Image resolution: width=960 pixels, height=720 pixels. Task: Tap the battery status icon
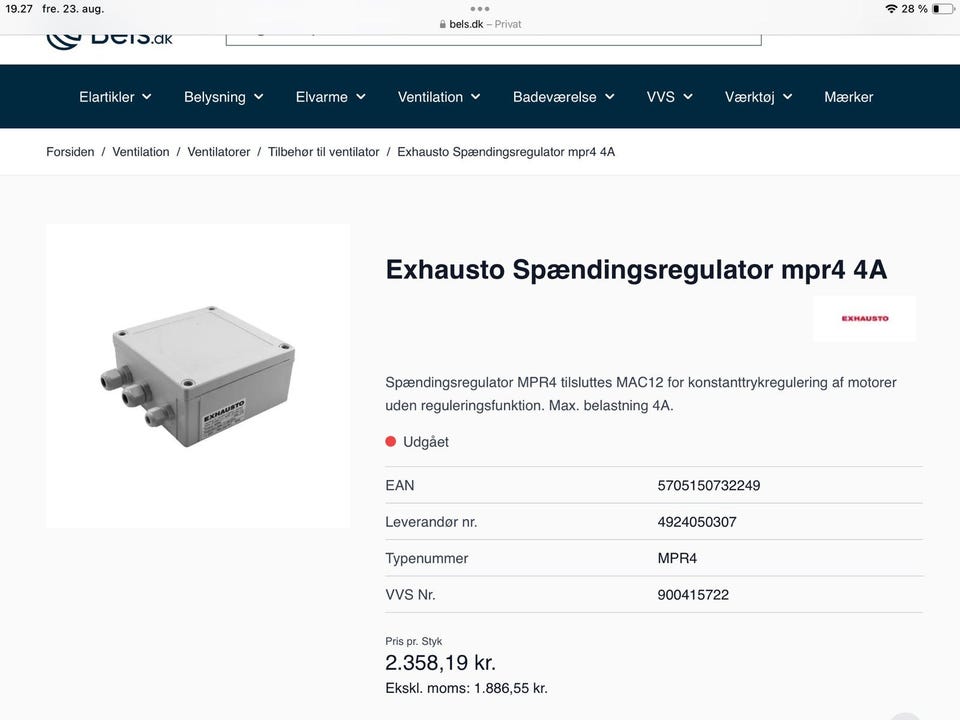coord(943,9)
